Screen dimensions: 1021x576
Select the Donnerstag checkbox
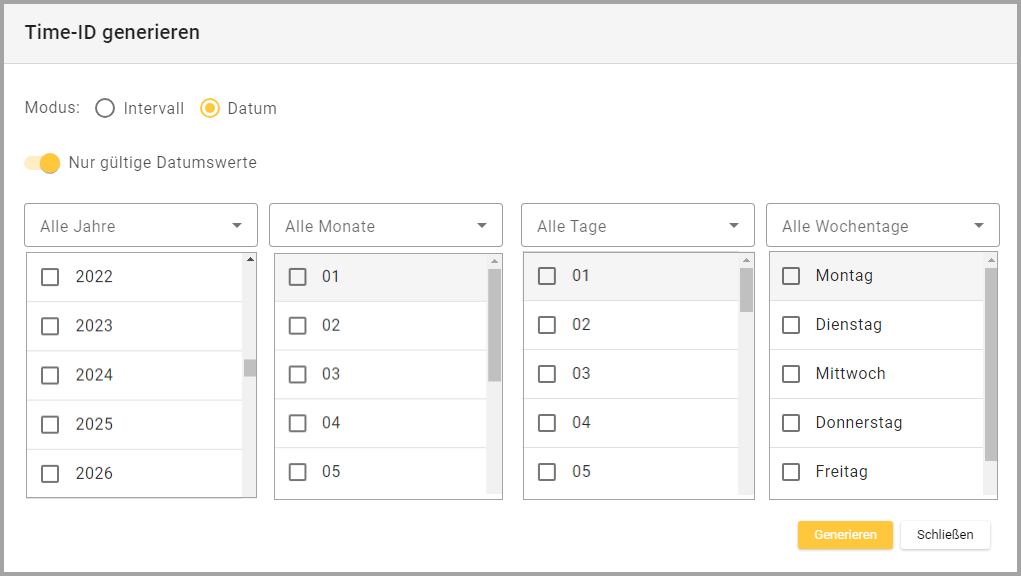(x=791, y=423)
